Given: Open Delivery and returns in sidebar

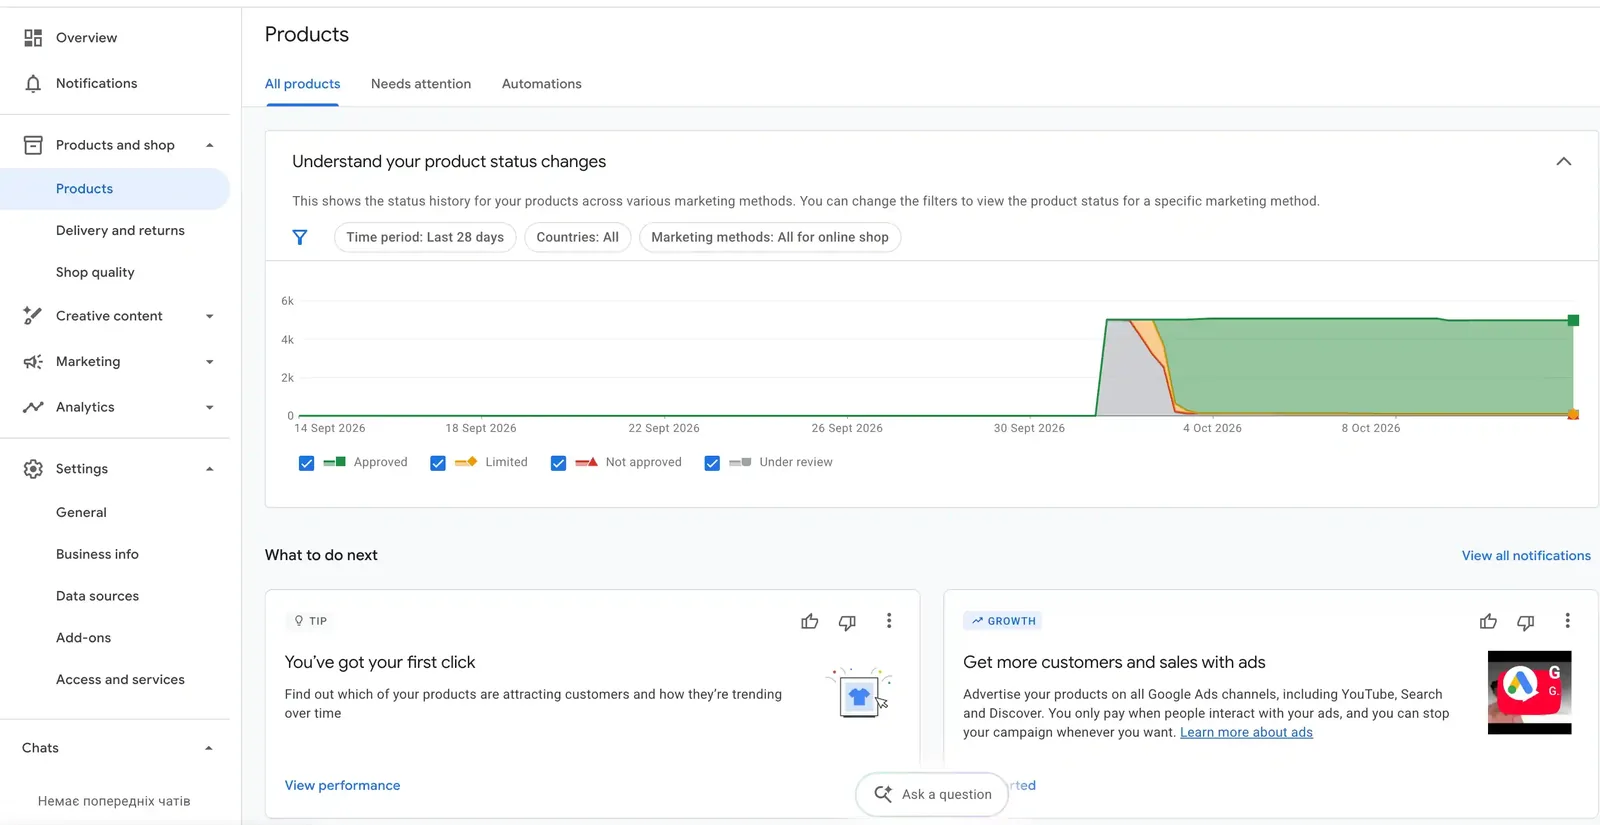Looking at the screenshot, I should pos(120,231).
